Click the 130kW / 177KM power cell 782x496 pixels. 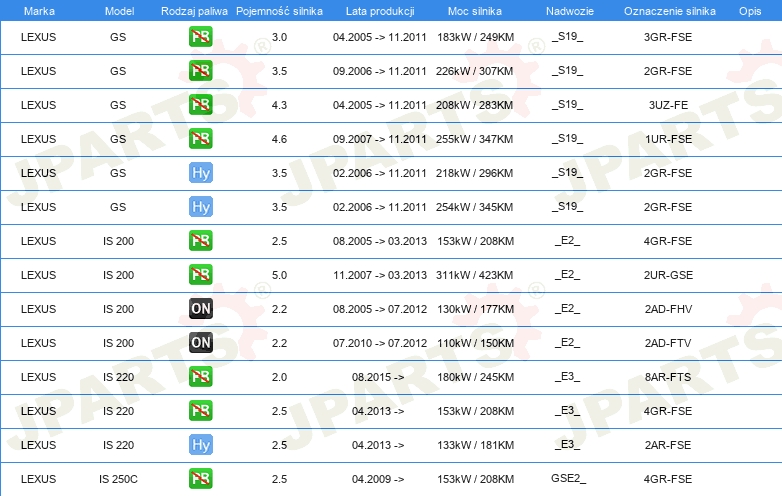point(475,309)
